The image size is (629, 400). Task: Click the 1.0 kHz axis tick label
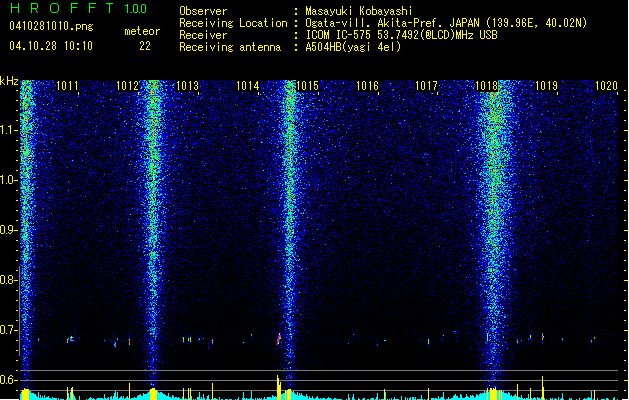(x=9, y=180)
